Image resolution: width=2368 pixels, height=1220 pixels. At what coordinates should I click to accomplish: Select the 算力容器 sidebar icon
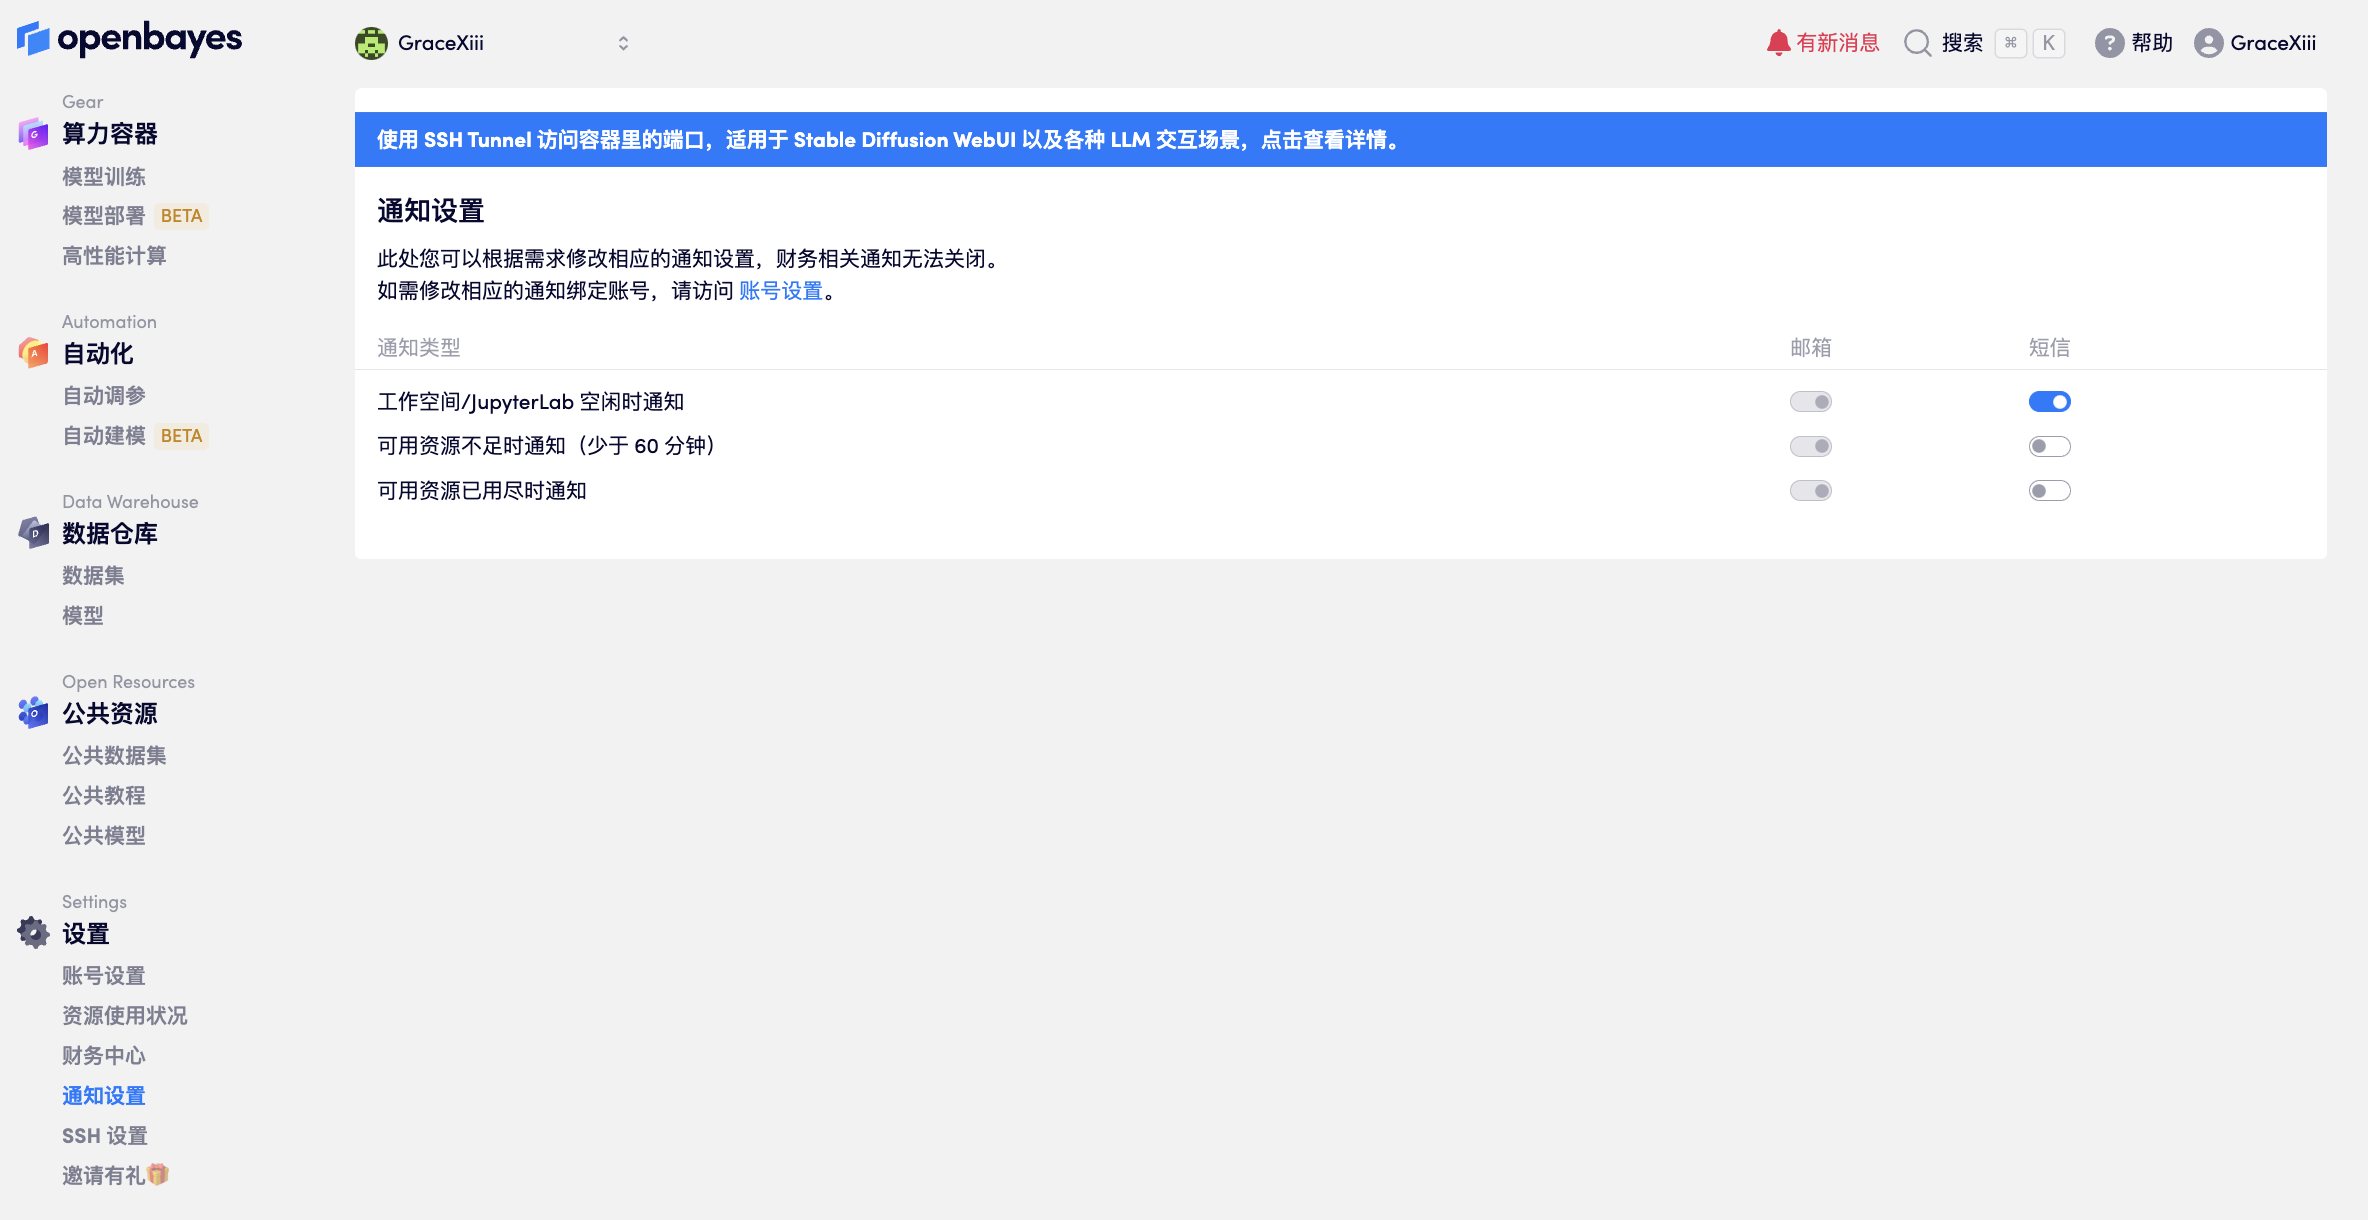pyautogui.click(x=33, y=133)
